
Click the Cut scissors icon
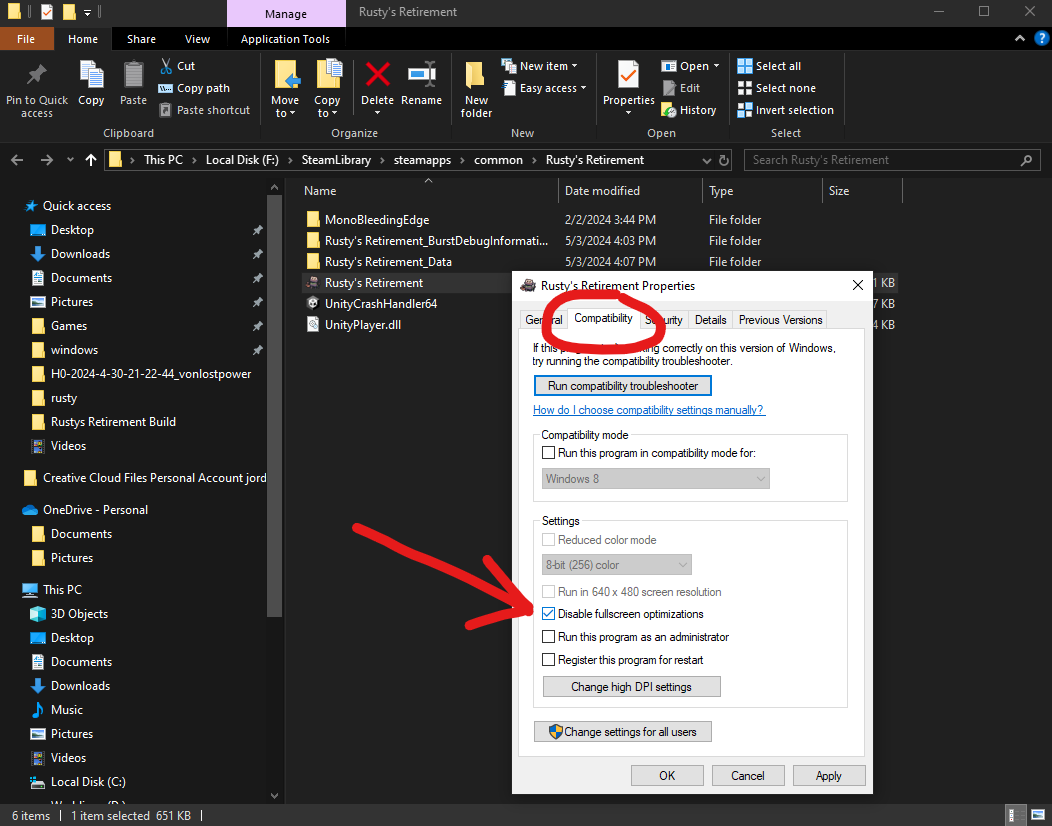(166, 66)
